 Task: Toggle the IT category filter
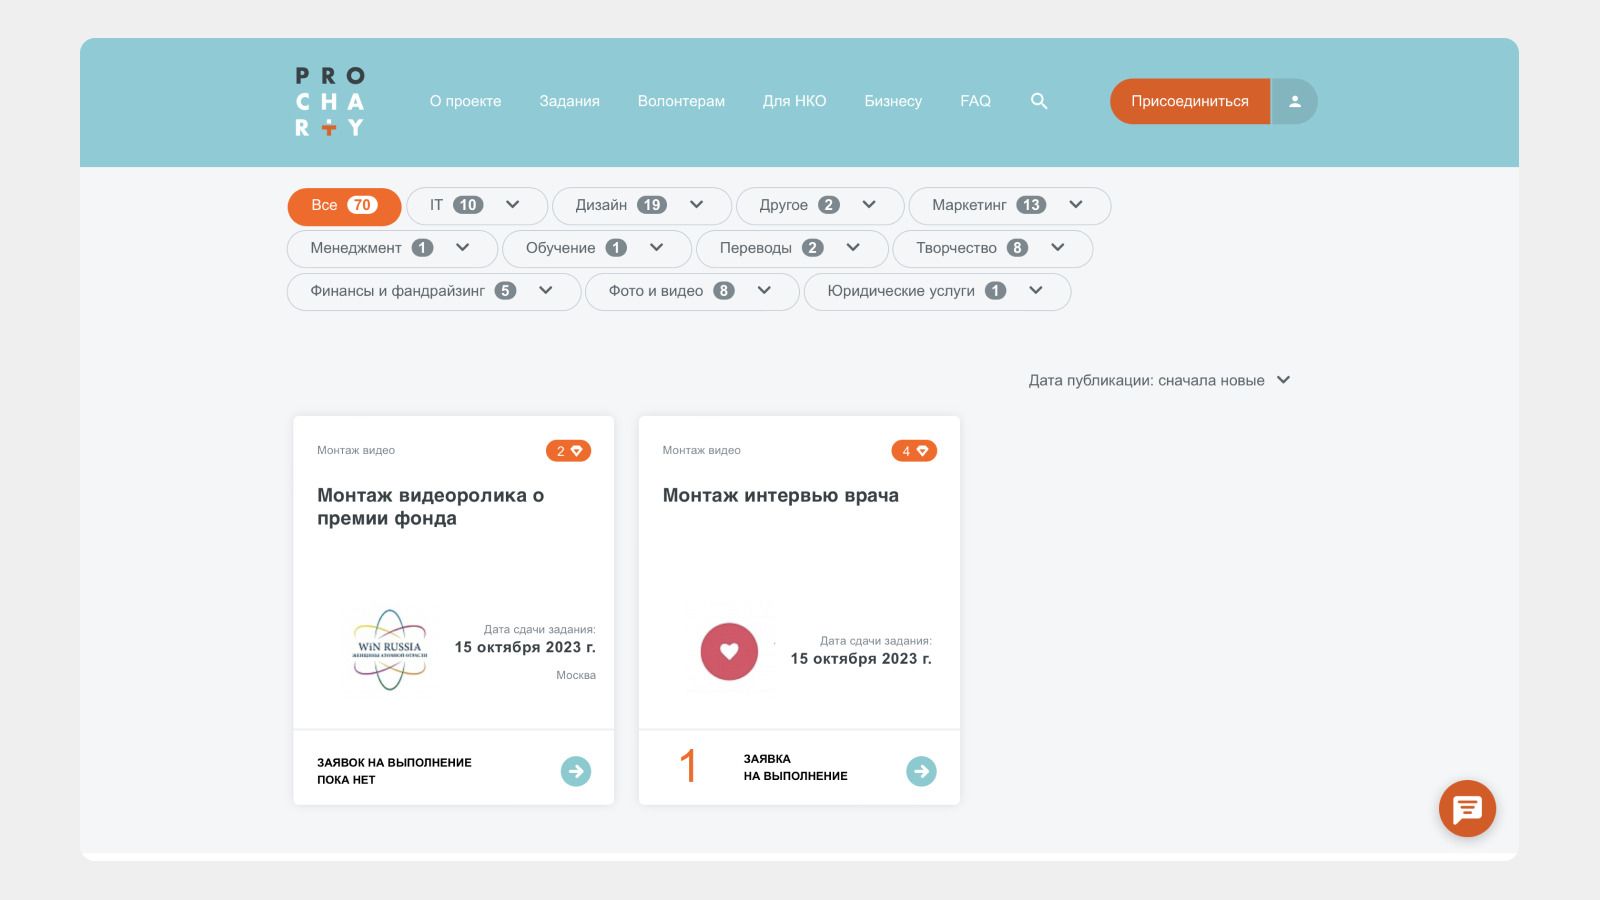pos(475,205)
